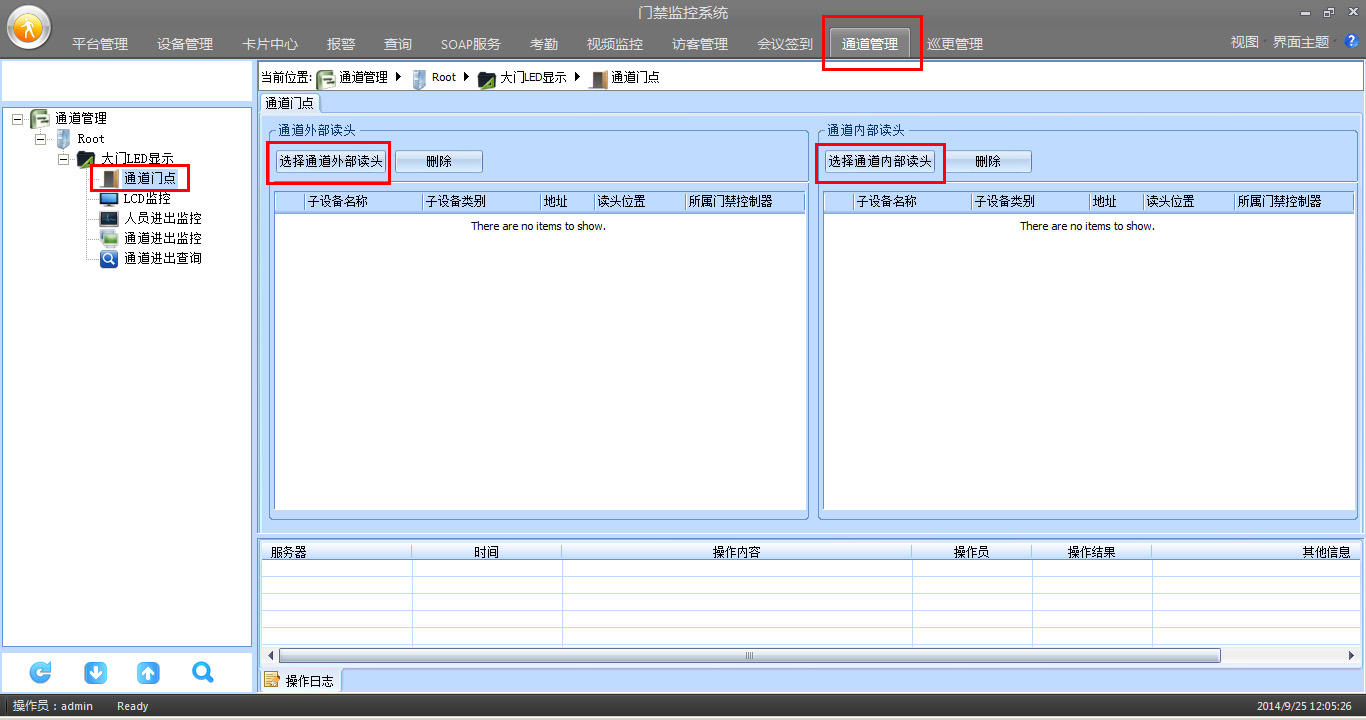Sort external reader grid by 子设备类别
The width and height of the screenshot is (1366, 720).
(481, 201)
